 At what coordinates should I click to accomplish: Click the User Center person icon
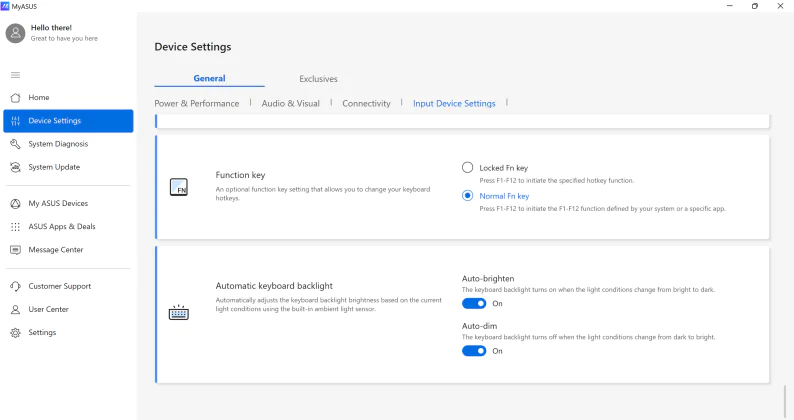coord(16,309)
